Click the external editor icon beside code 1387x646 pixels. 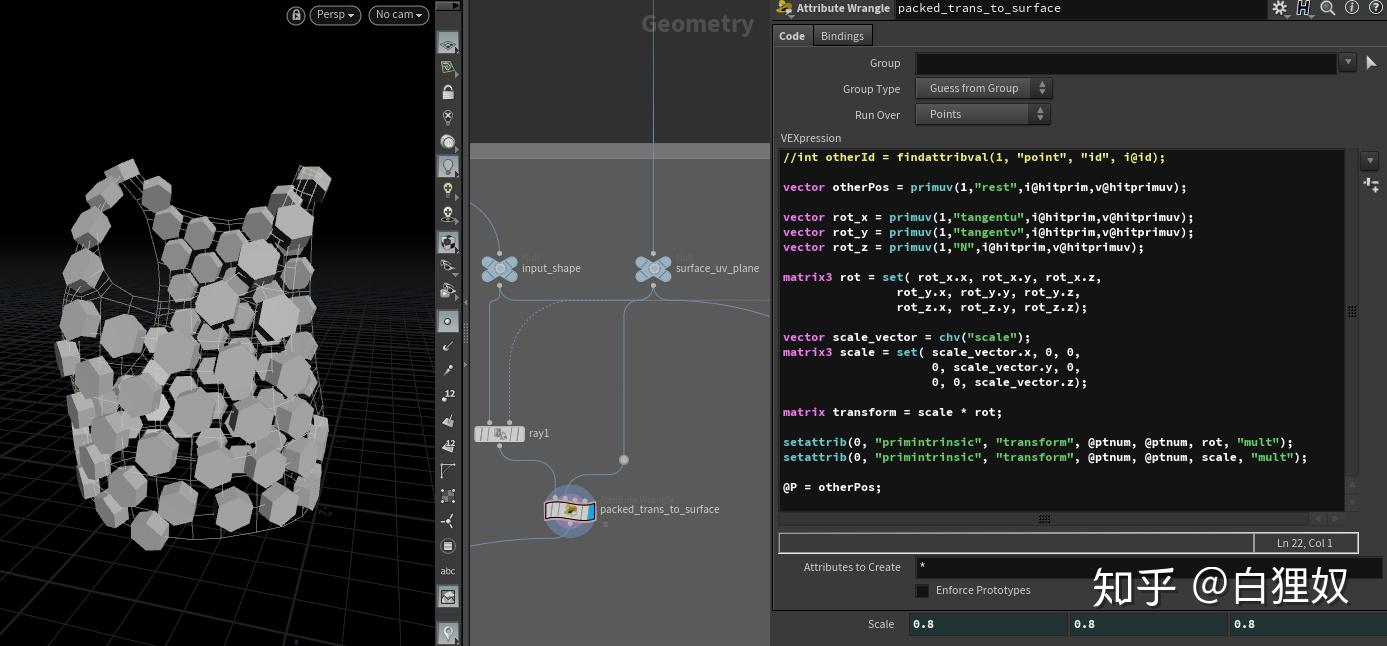tap(1371, 185)
